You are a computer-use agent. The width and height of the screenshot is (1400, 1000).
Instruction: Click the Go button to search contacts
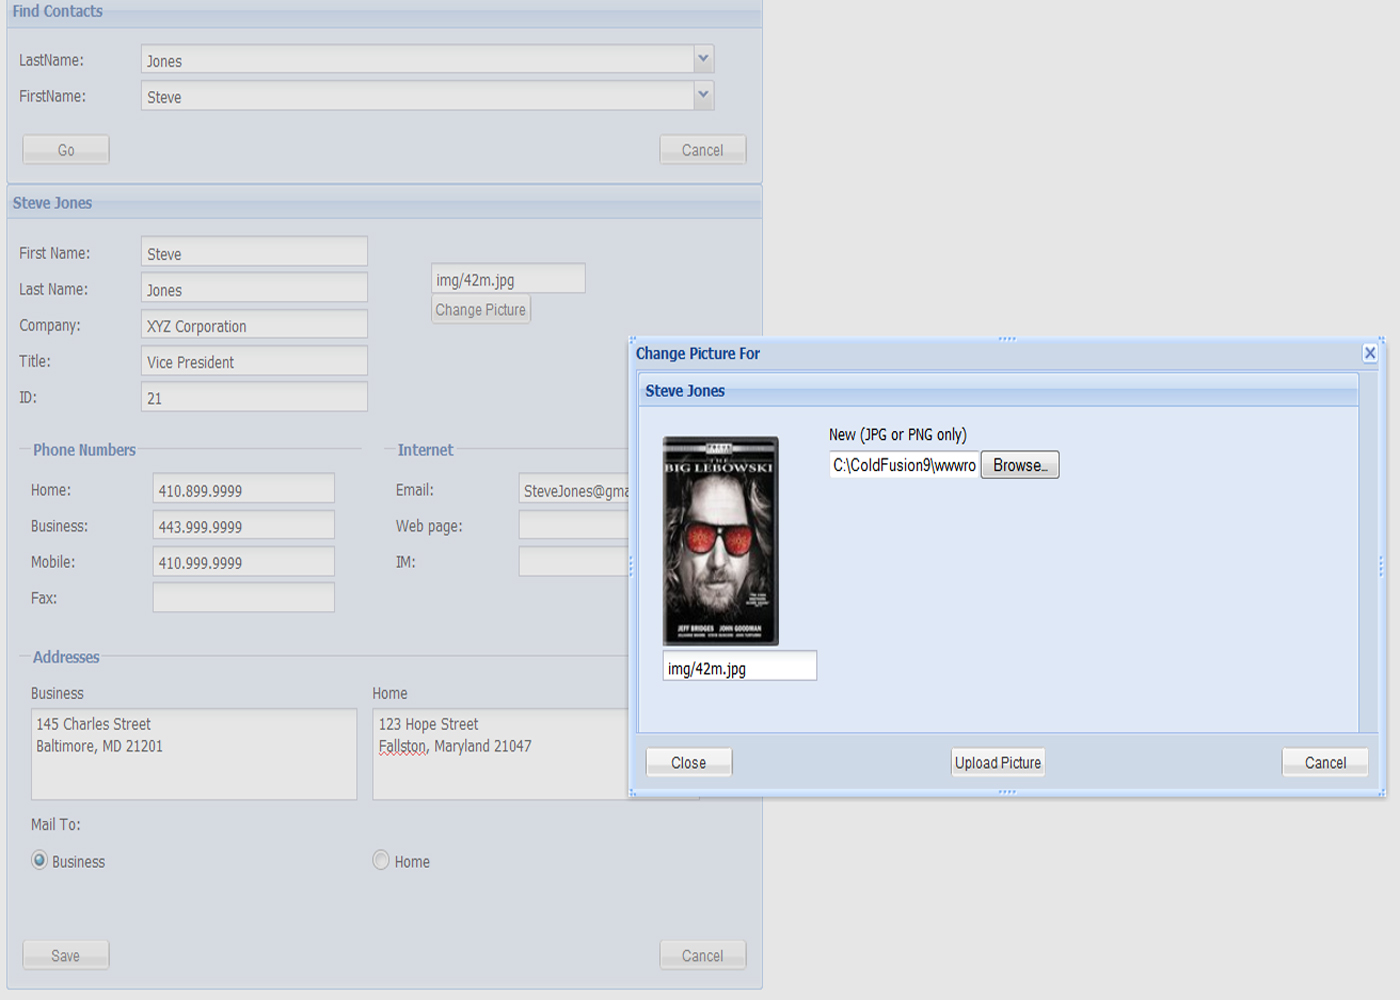point(65,148)
